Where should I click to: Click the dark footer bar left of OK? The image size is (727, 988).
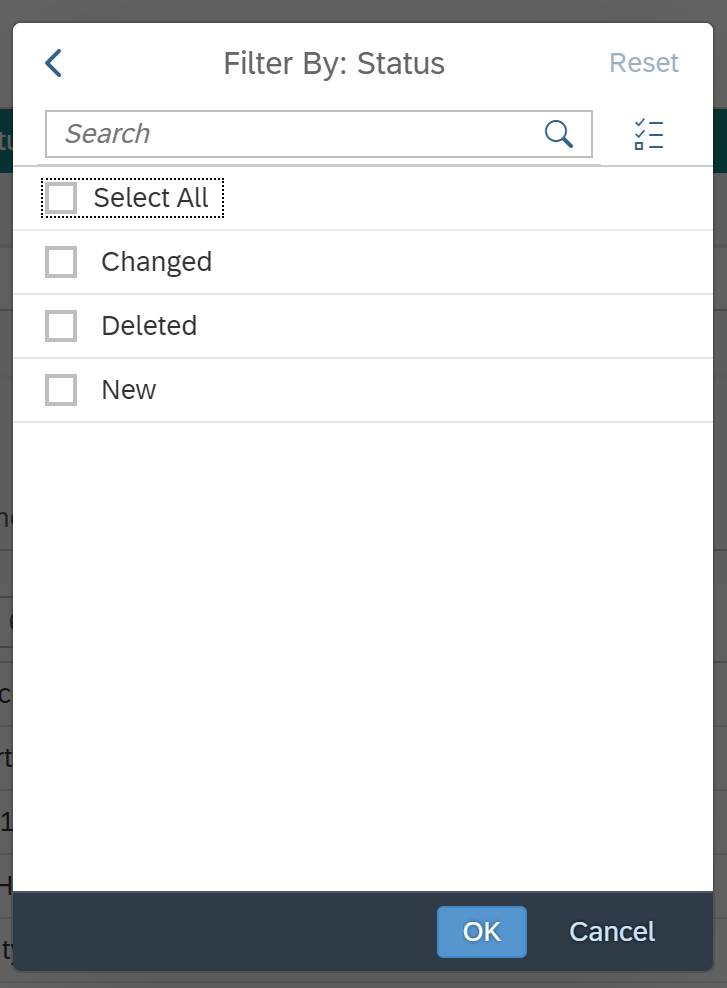click(224, 931)
